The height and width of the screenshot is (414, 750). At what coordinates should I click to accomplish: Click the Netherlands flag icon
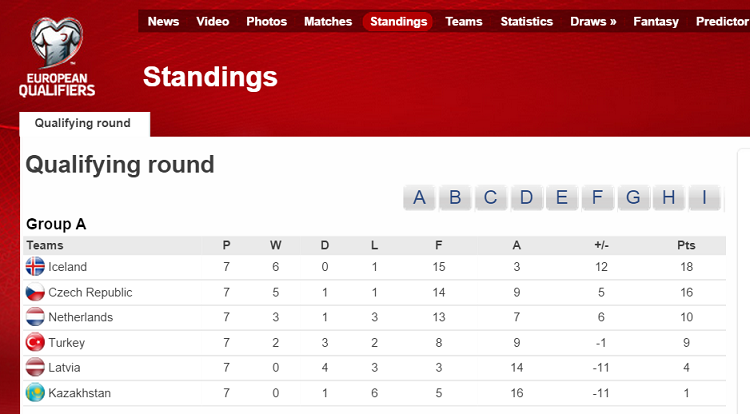click(x=36, y=317)
